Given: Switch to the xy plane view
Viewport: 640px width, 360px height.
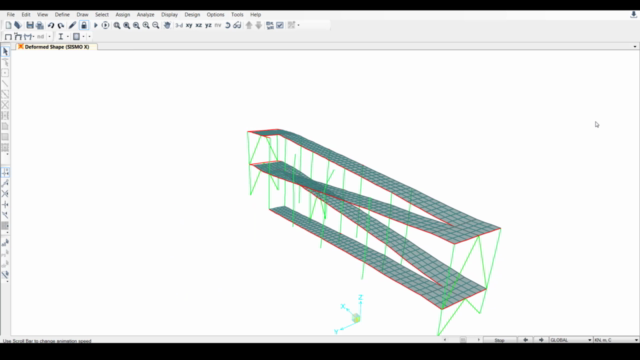Looking at the screenshot, I should click(189, 25).
